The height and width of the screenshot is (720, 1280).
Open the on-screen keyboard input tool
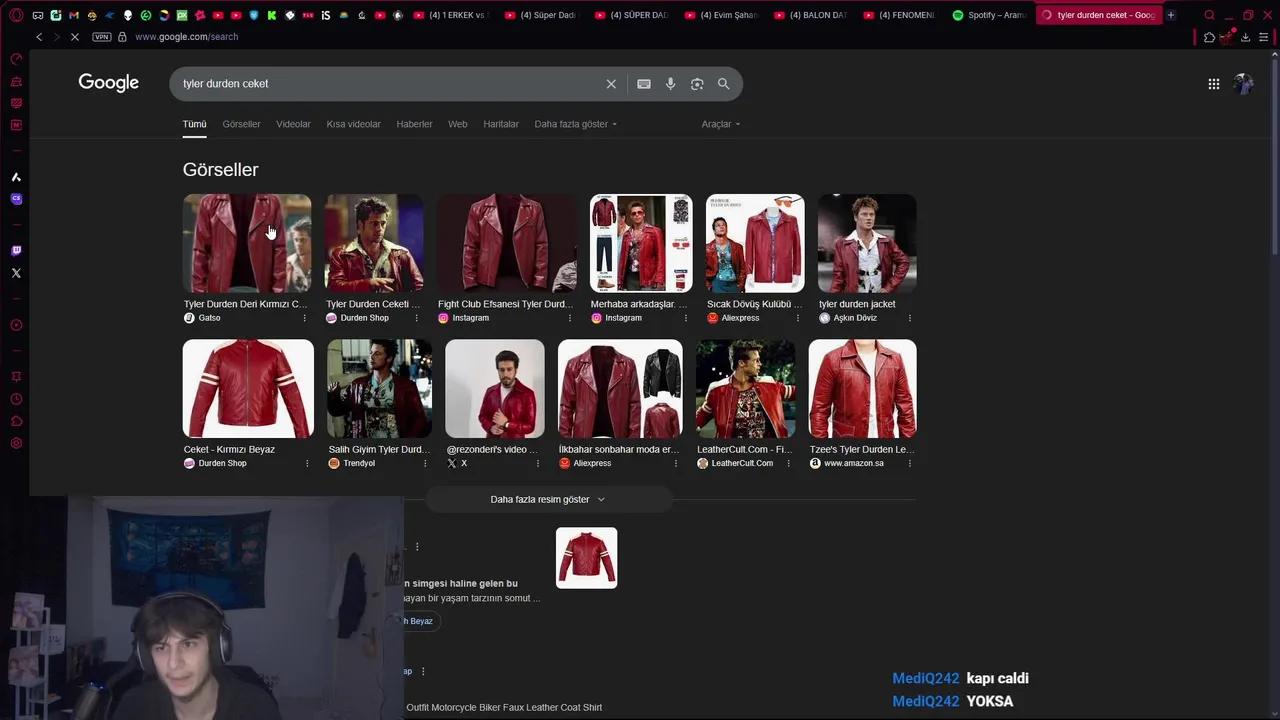pyautogui.click(x=644, y=84)
